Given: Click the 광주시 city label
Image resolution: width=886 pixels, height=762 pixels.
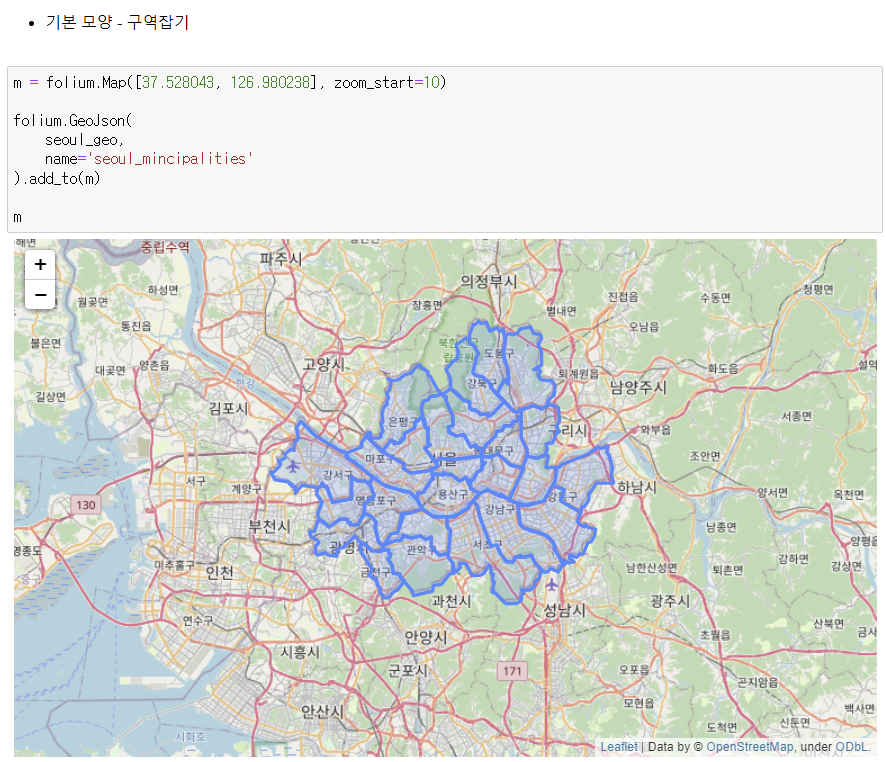Looking at the screenshot, I should coord(670,601).
